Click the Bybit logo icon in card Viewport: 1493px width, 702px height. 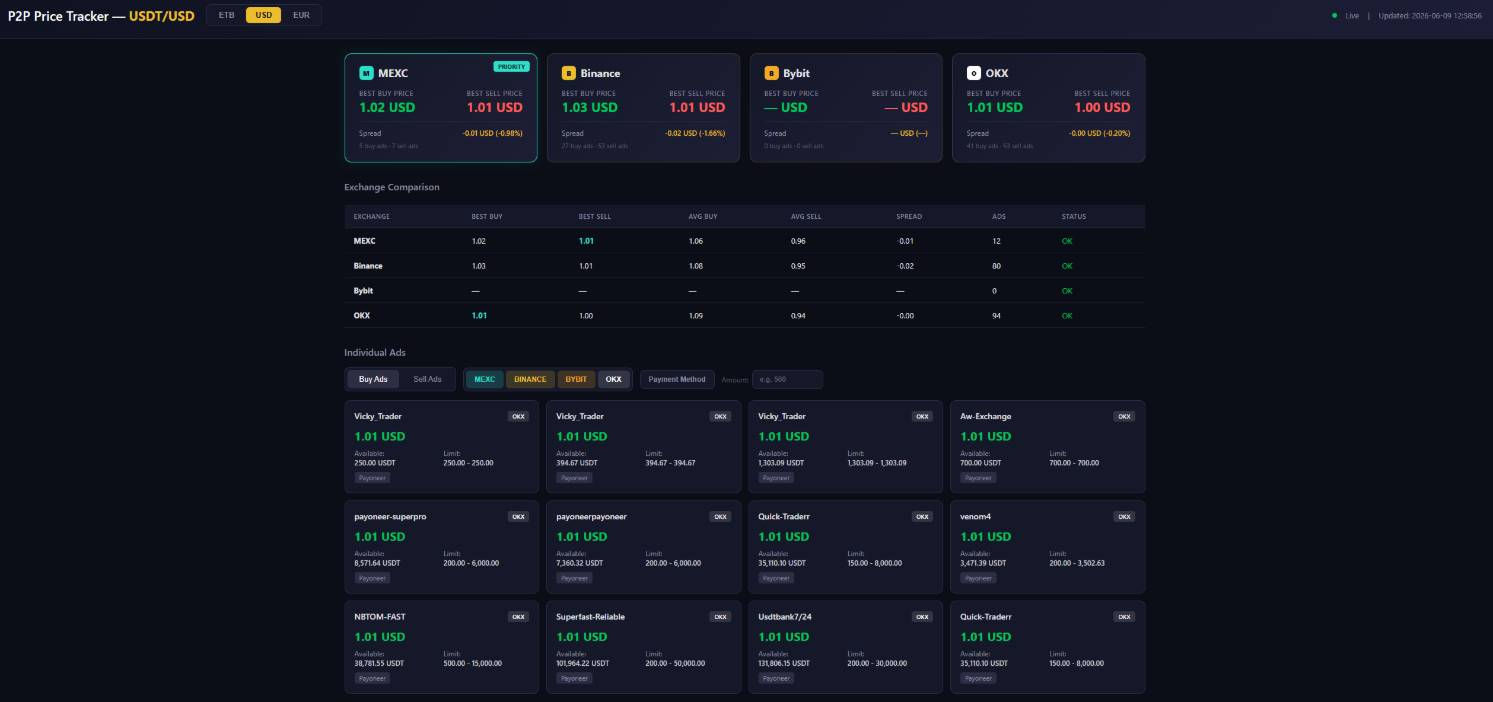(771, 73)
